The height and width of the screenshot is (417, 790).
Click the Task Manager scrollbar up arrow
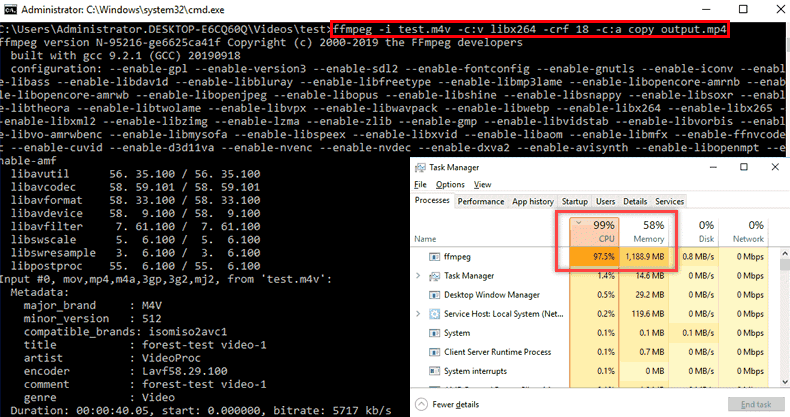coord(784,253)
